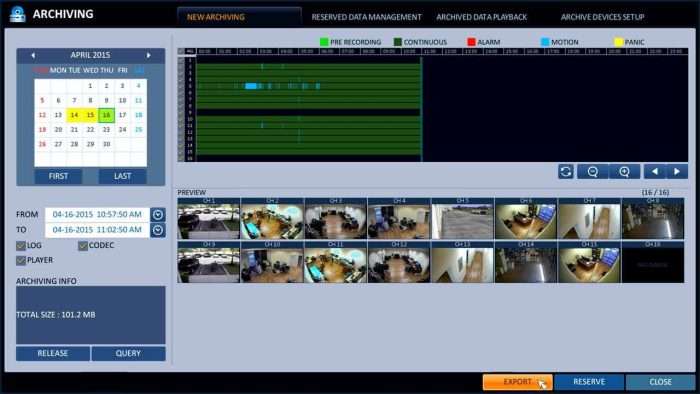Viewport: 700px width, 394px height.
Task: Select CH 15 preview thumbnail
Action: tap(589, 262)
